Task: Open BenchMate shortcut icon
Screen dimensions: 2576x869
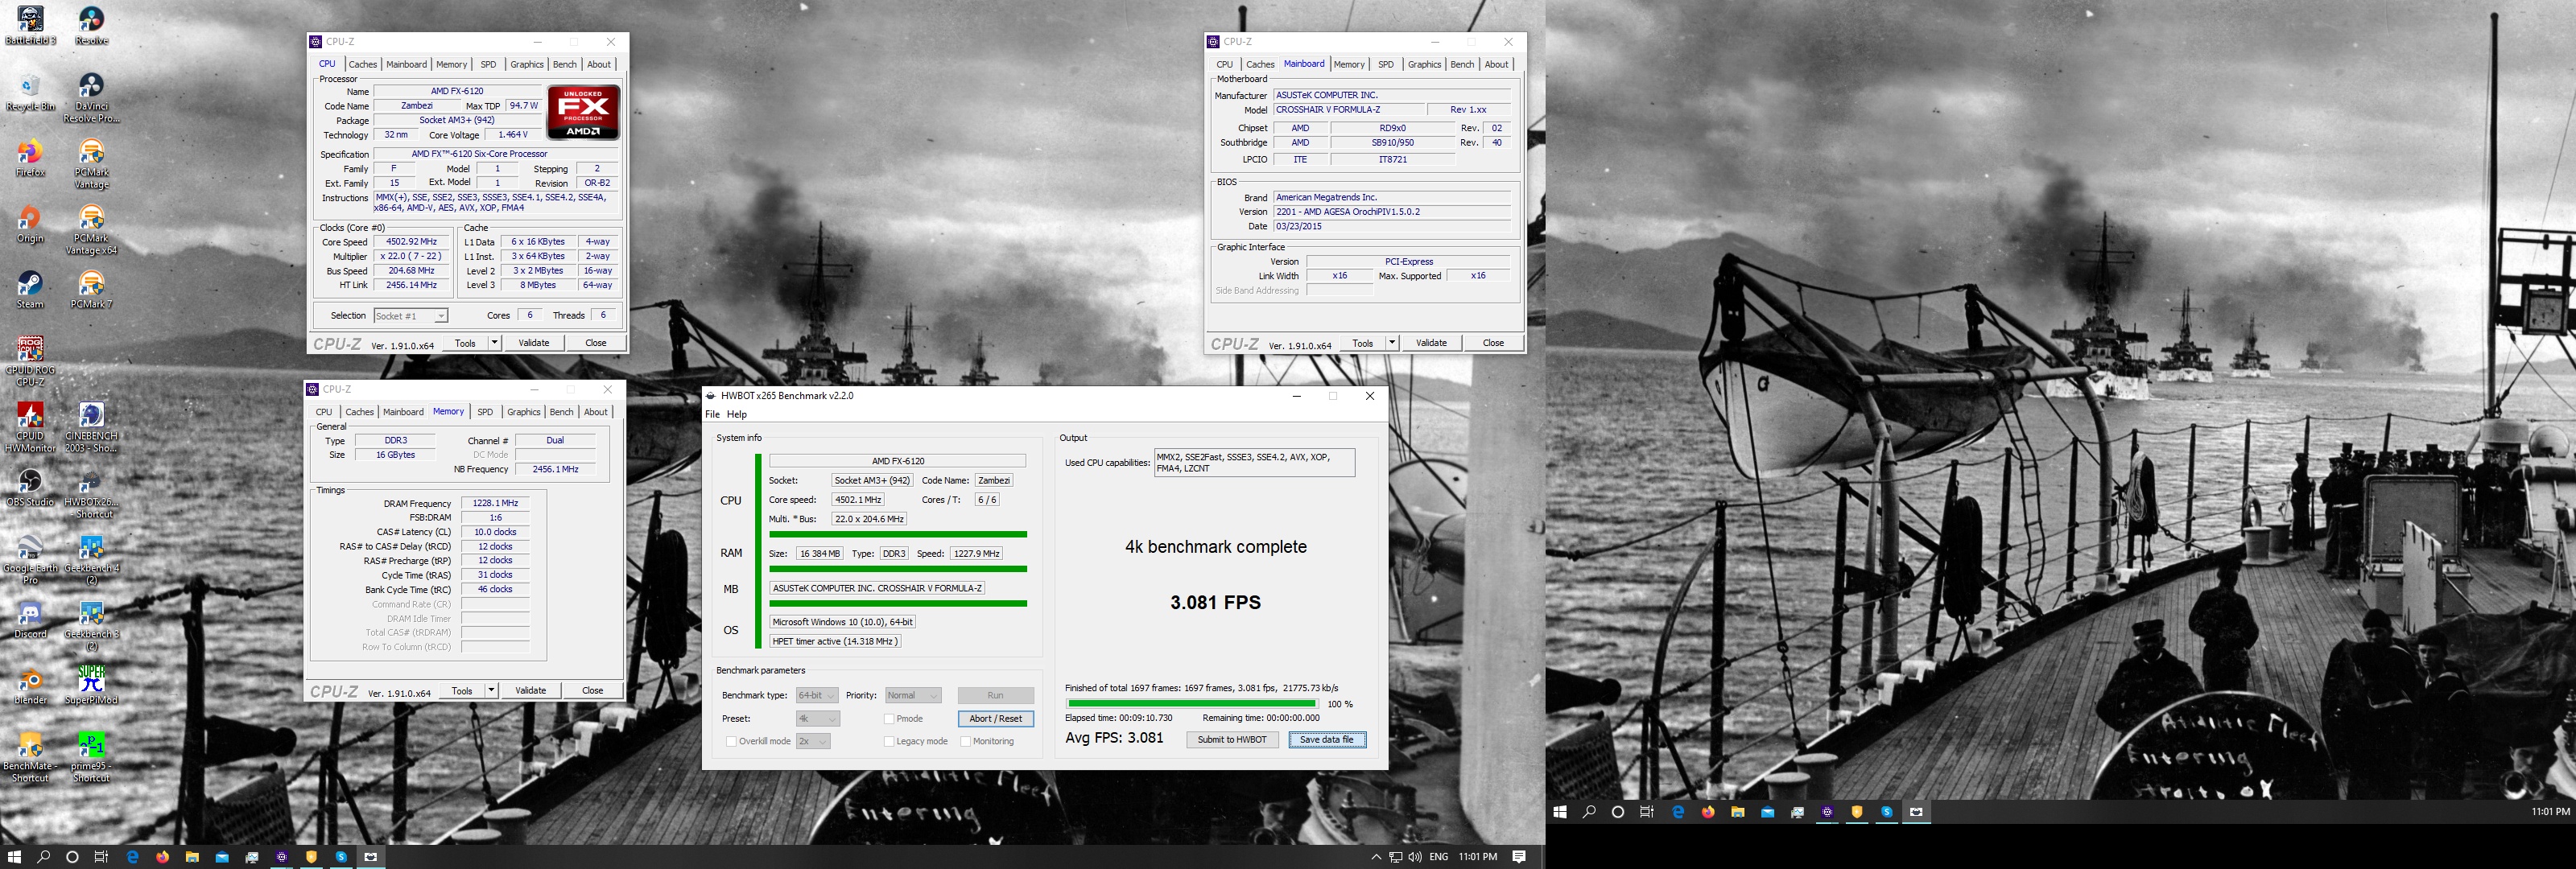Action: click(x=30, y=758)
